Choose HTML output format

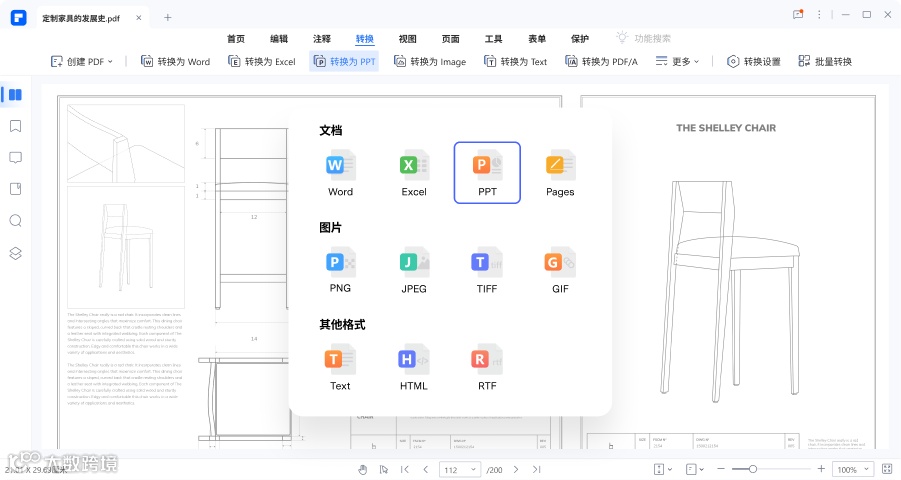coord(414,367)
